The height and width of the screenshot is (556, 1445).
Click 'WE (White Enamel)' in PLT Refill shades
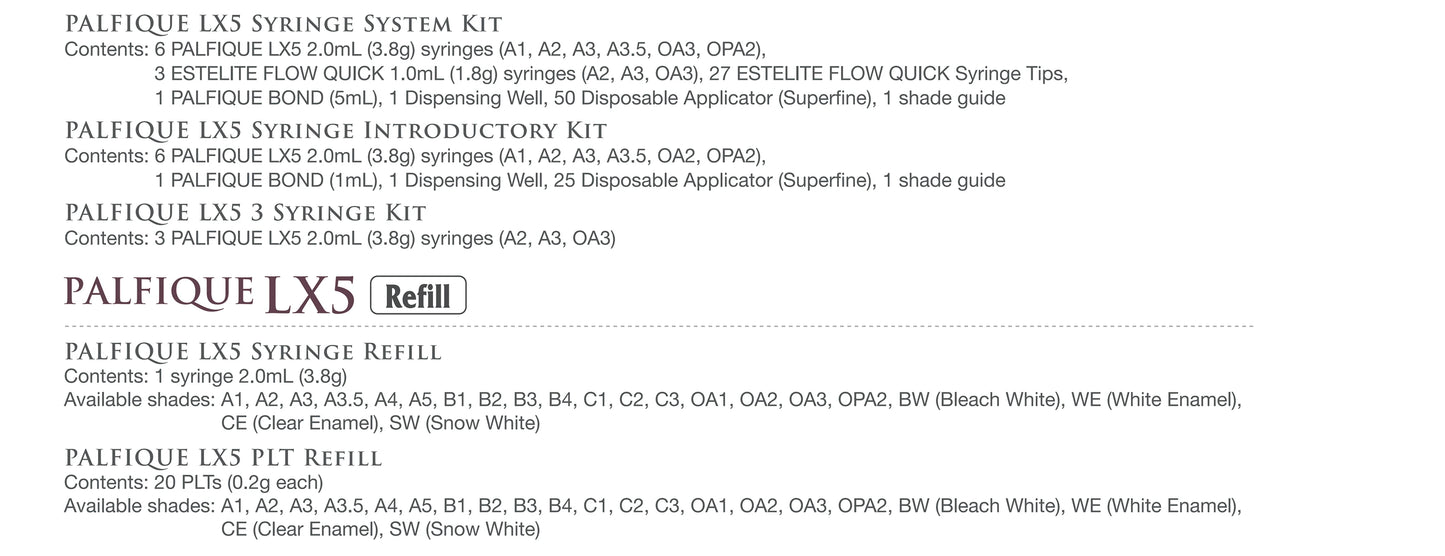pyautogui.click(x=1155, y=506)
